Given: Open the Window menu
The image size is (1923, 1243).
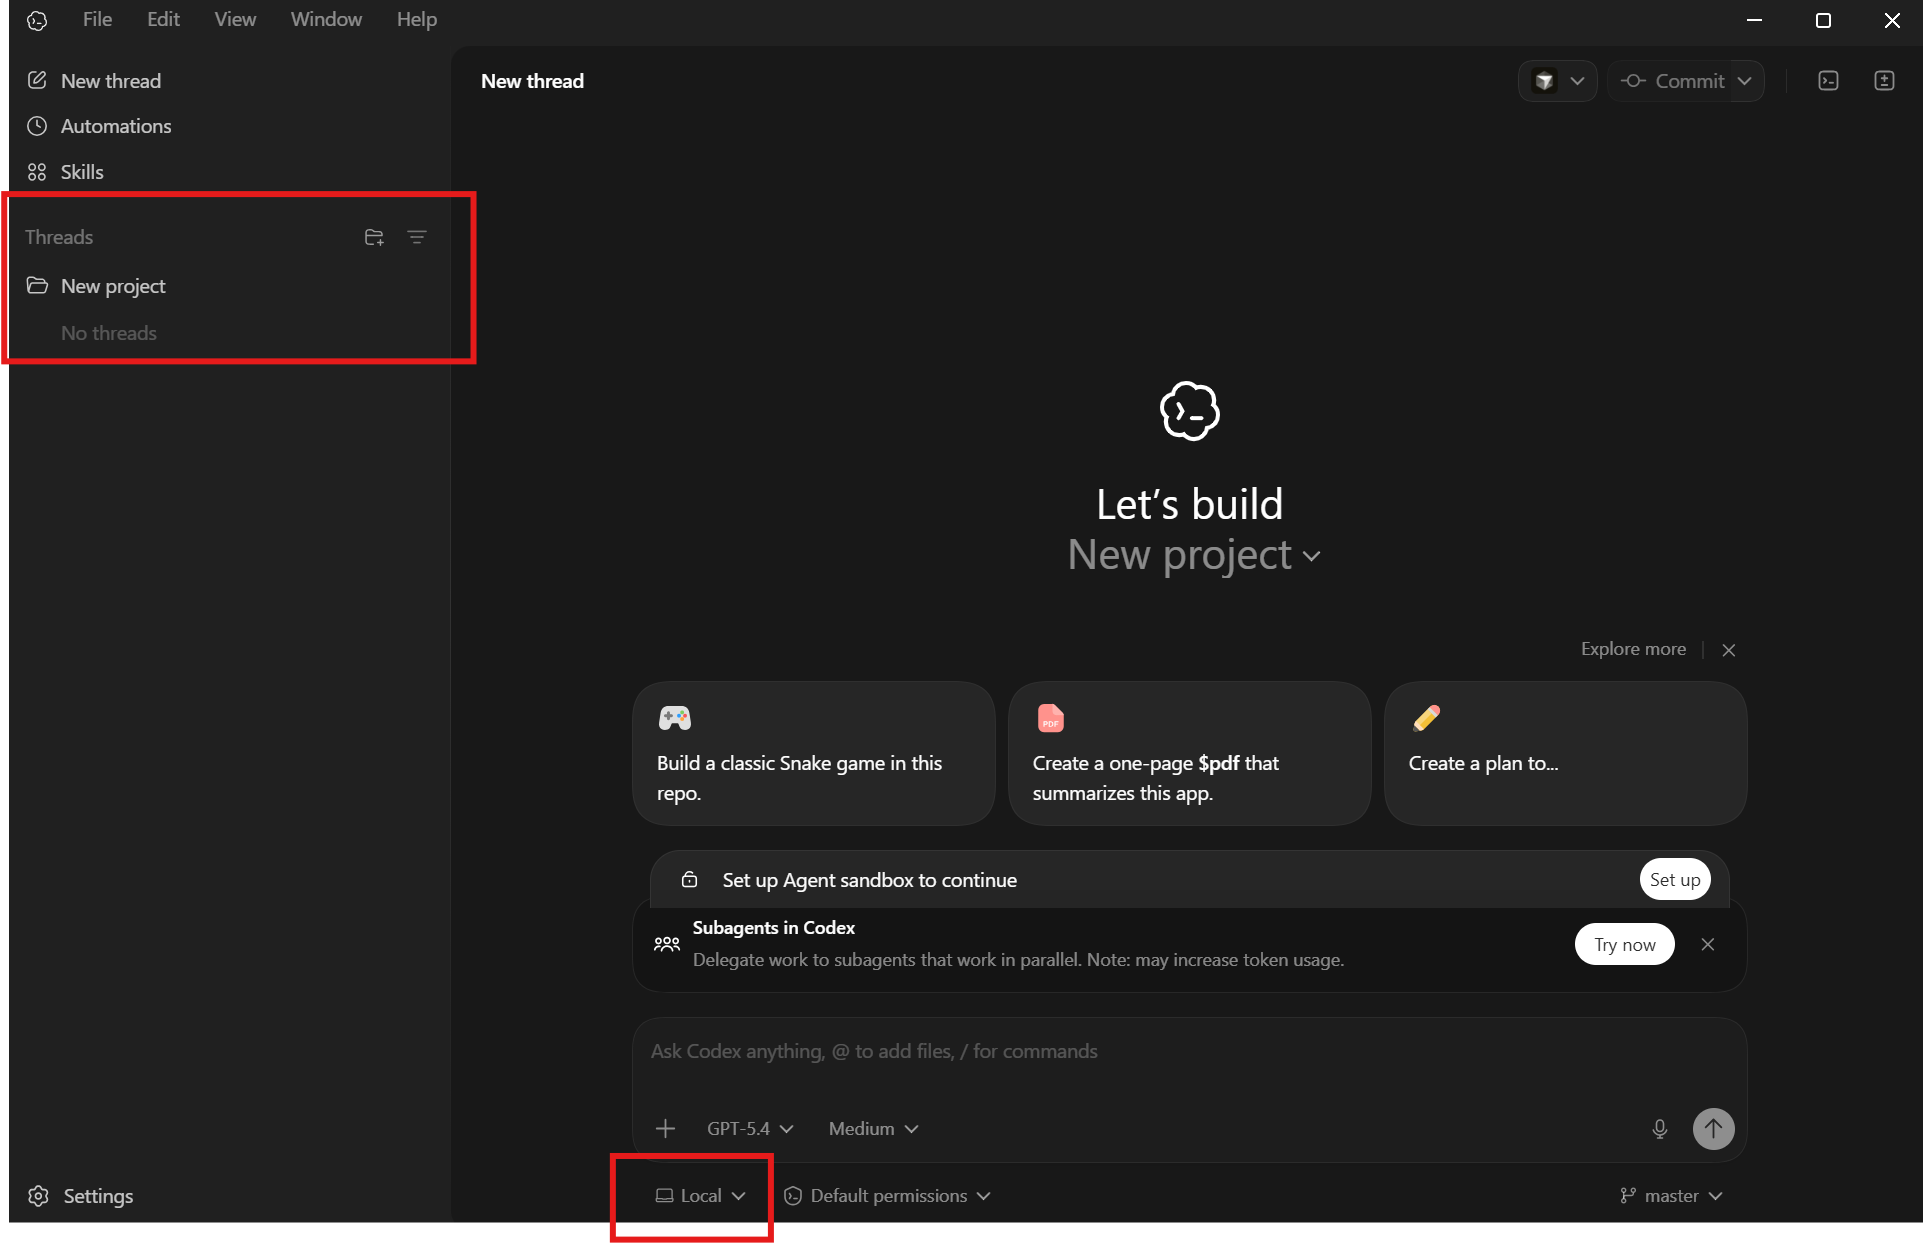Looking at the screenshot, I should pos(325,19).
